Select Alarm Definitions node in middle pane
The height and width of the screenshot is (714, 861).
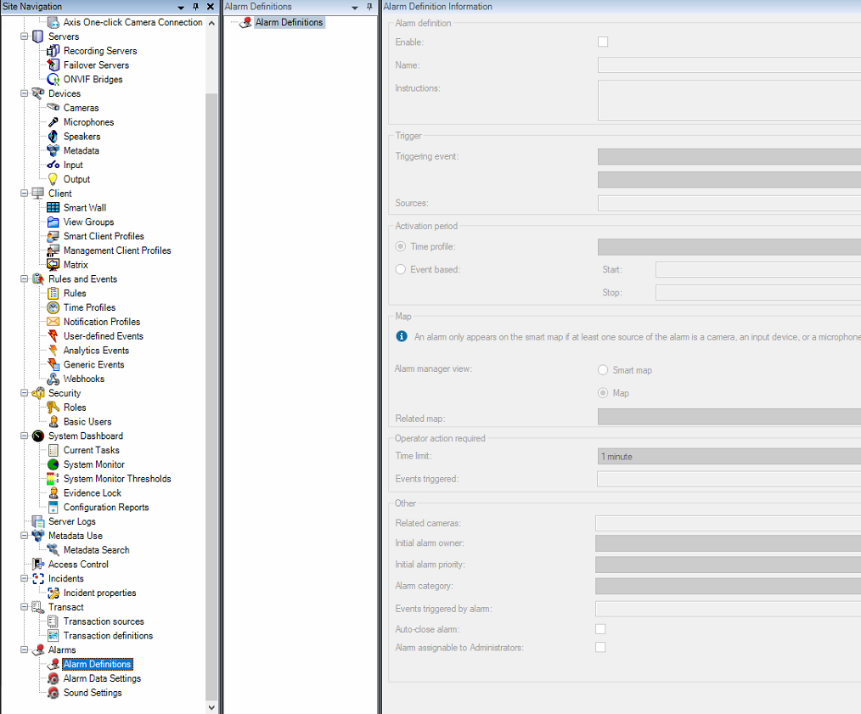(289, 22)
